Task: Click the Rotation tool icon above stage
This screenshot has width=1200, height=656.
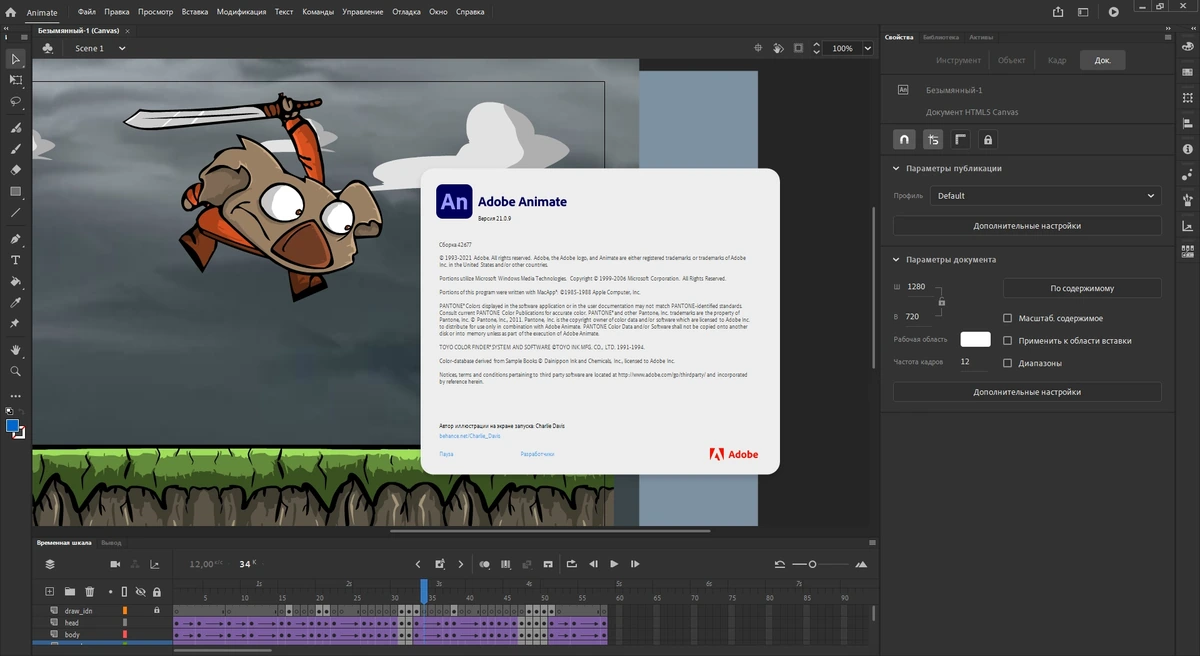Action: (x=778, y=48)
